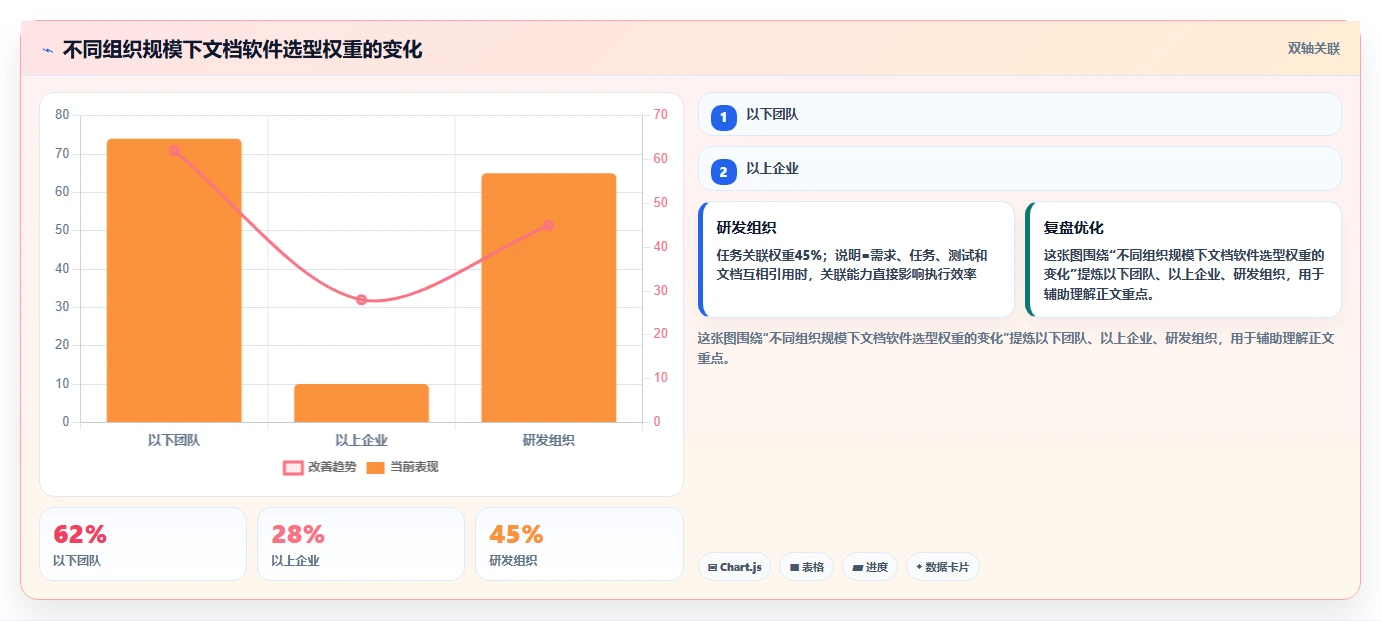The height and width of the screenshot is (621, 1381).
Task: Toggle the 改善趋势 legend swatch
Action: (x=293, y=467)
